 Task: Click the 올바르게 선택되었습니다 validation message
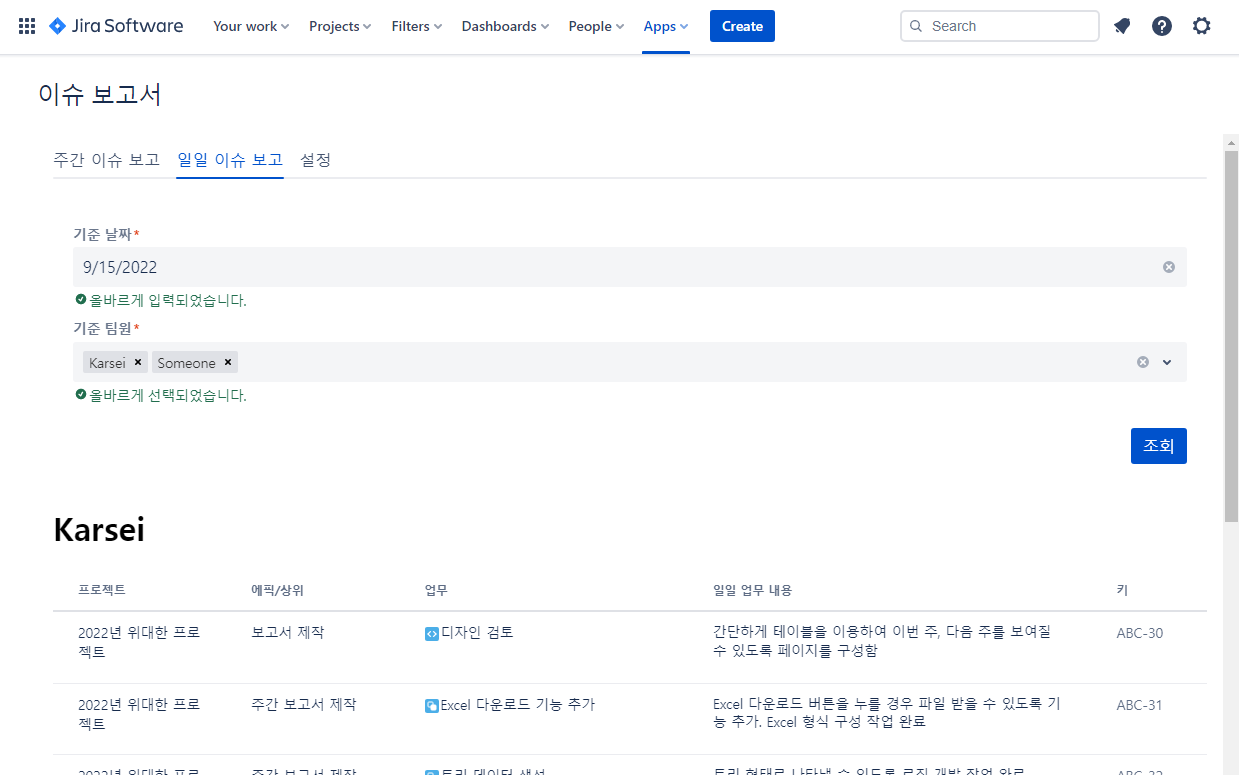click(x=168, y=395)
